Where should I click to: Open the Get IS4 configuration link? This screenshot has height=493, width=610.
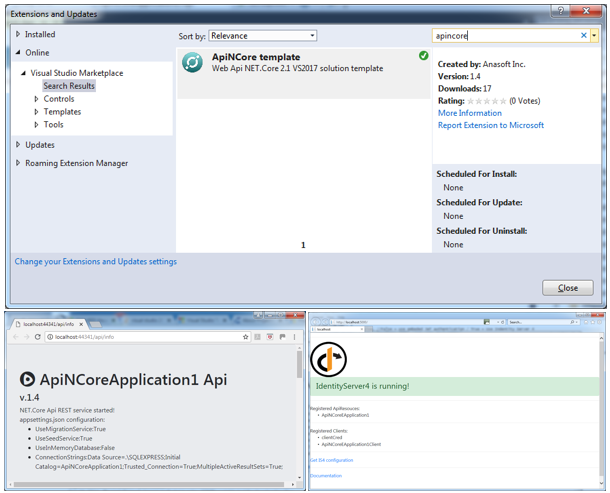(x=331, y=460)
